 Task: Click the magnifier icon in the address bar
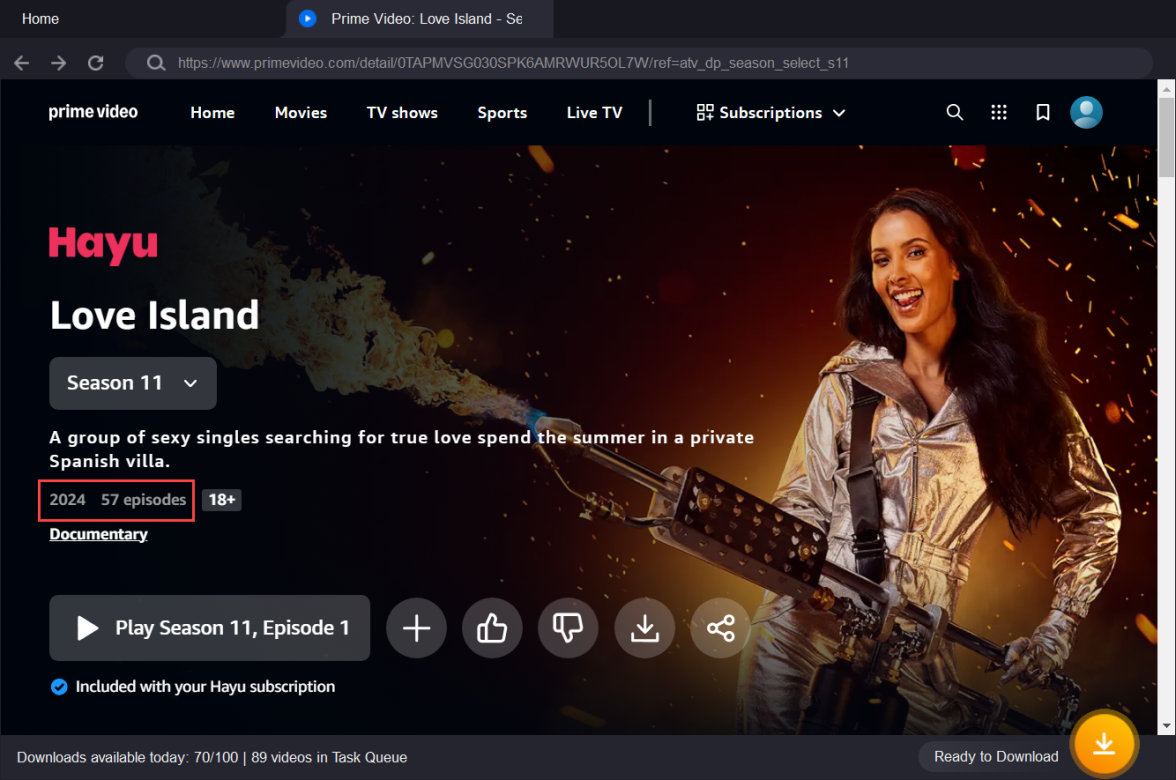coord(156,63)
